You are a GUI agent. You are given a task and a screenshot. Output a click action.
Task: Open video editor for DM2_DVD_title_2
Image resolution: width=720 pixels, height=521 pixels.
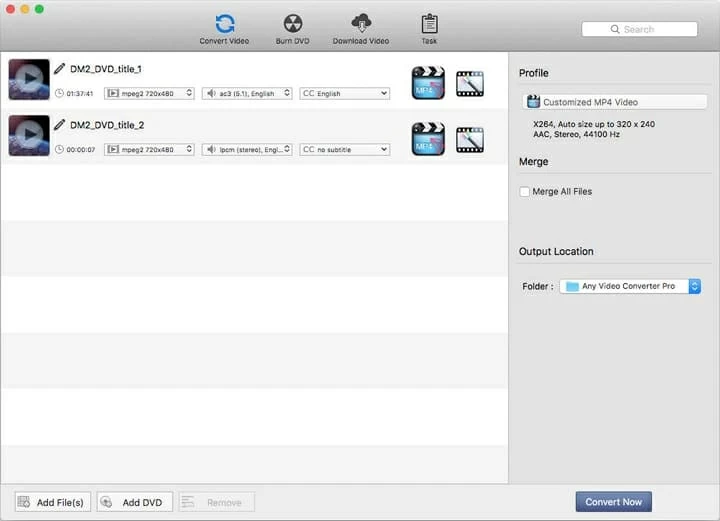[470, 139]
